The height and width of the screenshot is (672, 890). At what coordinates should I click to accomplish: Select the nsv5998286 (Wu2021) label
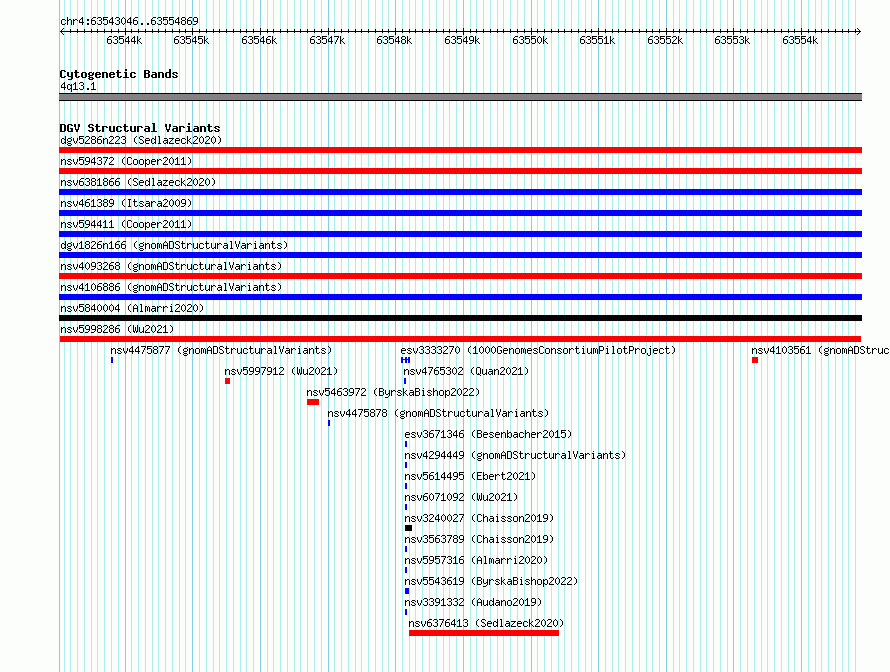[117, 329]
